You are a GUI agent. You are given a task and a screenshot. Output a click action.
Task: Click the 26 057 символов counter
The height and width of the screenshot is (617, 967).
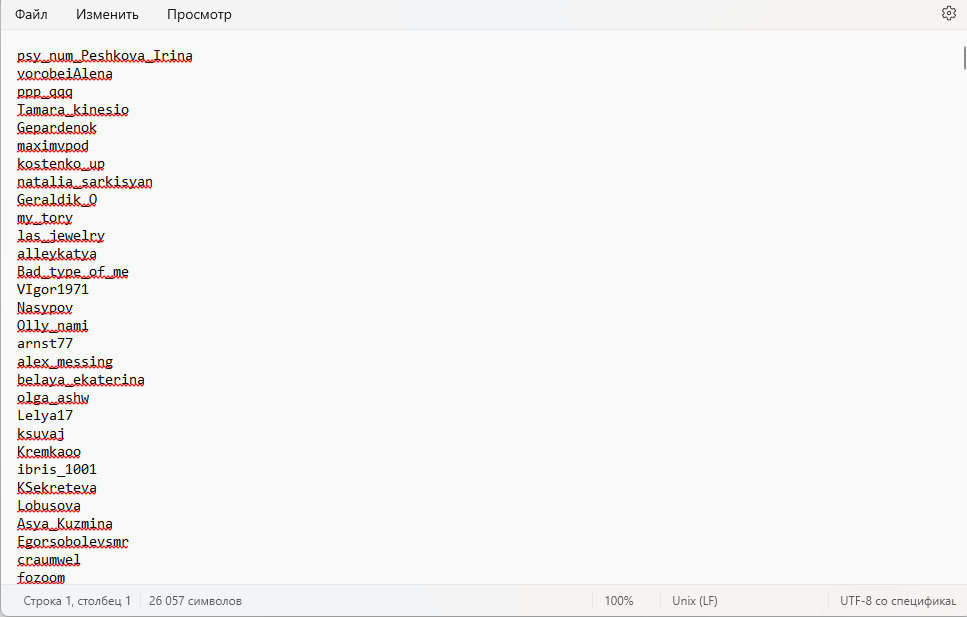[x=195, y=600]
